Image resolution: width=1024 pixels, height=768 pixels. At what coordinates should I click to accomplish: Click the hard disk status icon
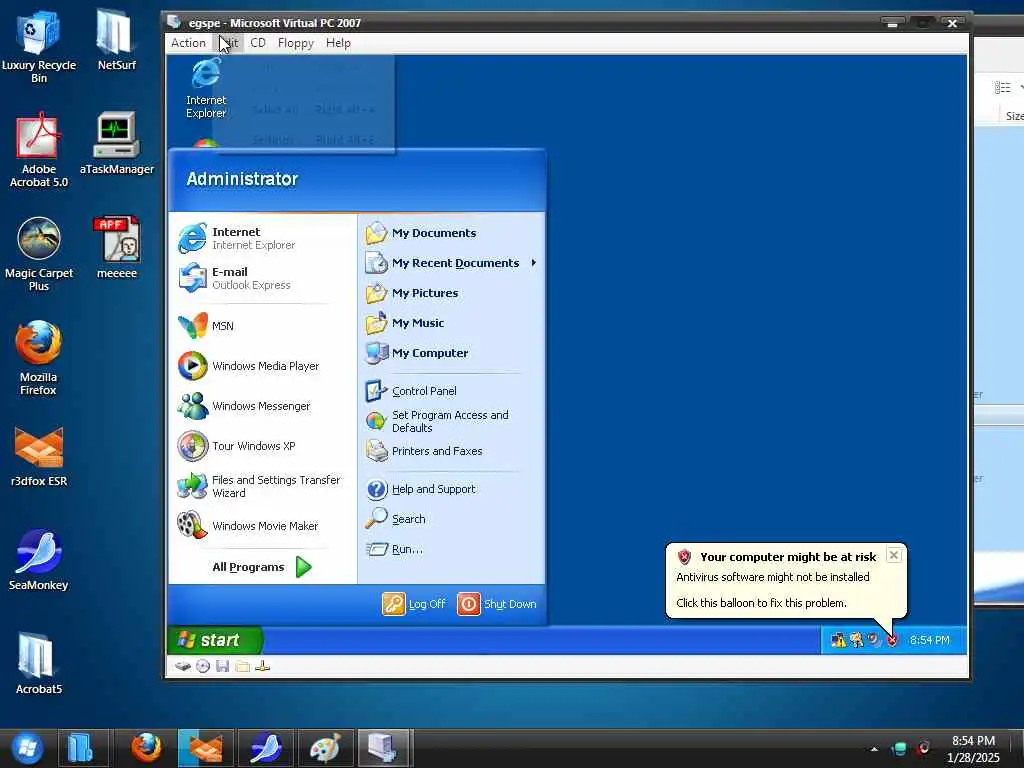pyautogui.click(x=183, y=666)
